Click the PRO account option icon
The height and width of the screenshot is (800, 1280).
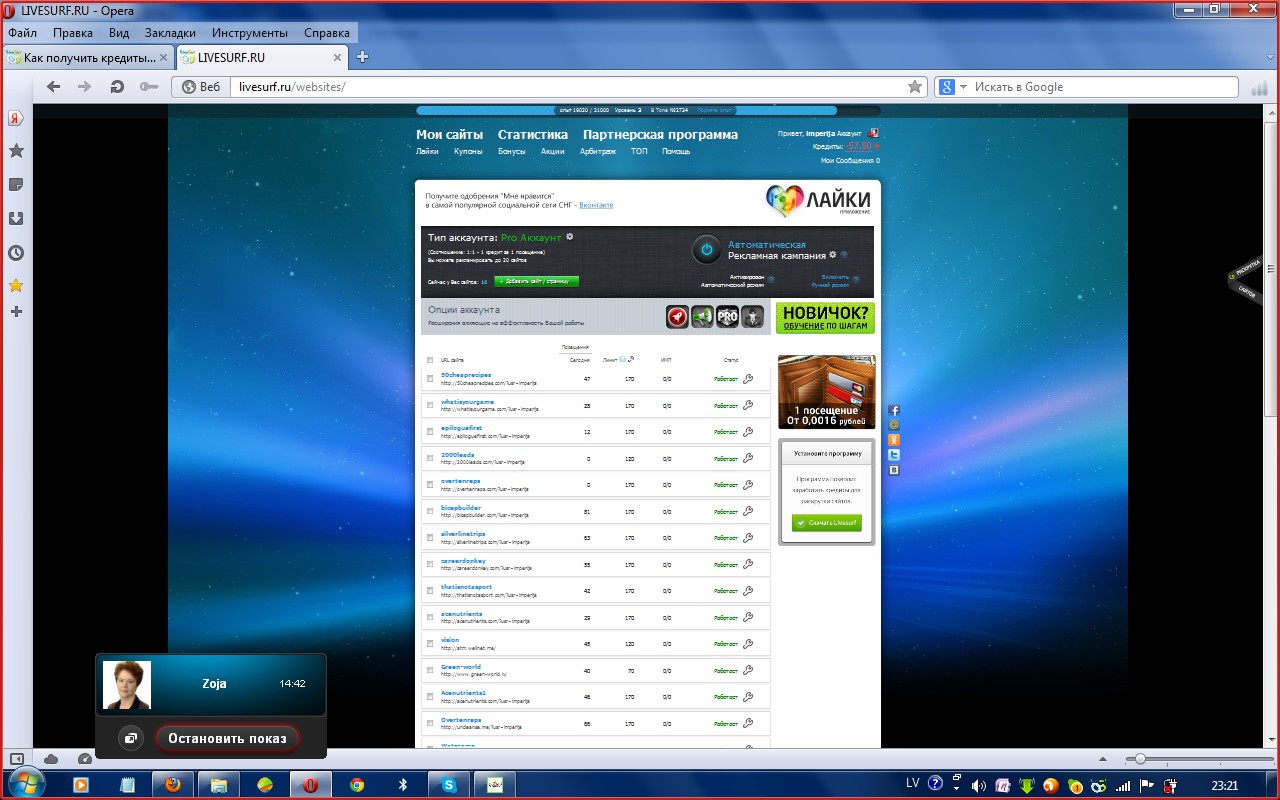(727, 317)
